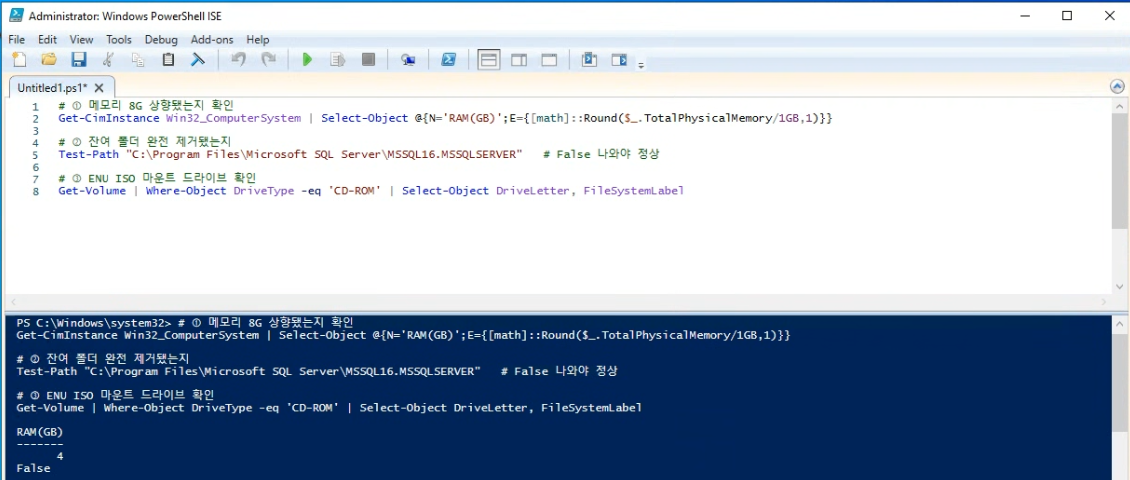This screenshot has height=480, width=1130.
Task: Click line number 1 in the script gutter
Action: (x=35, y=107)
